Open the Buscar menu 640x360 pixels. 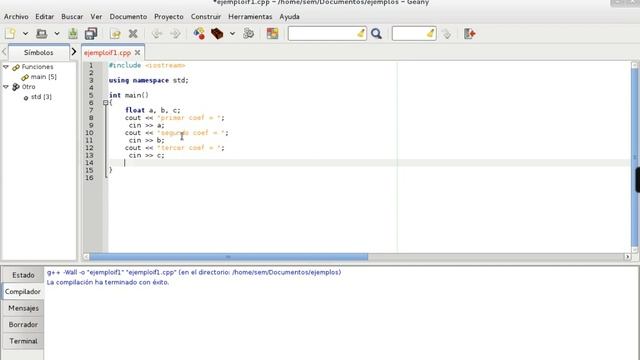(72, 17)
